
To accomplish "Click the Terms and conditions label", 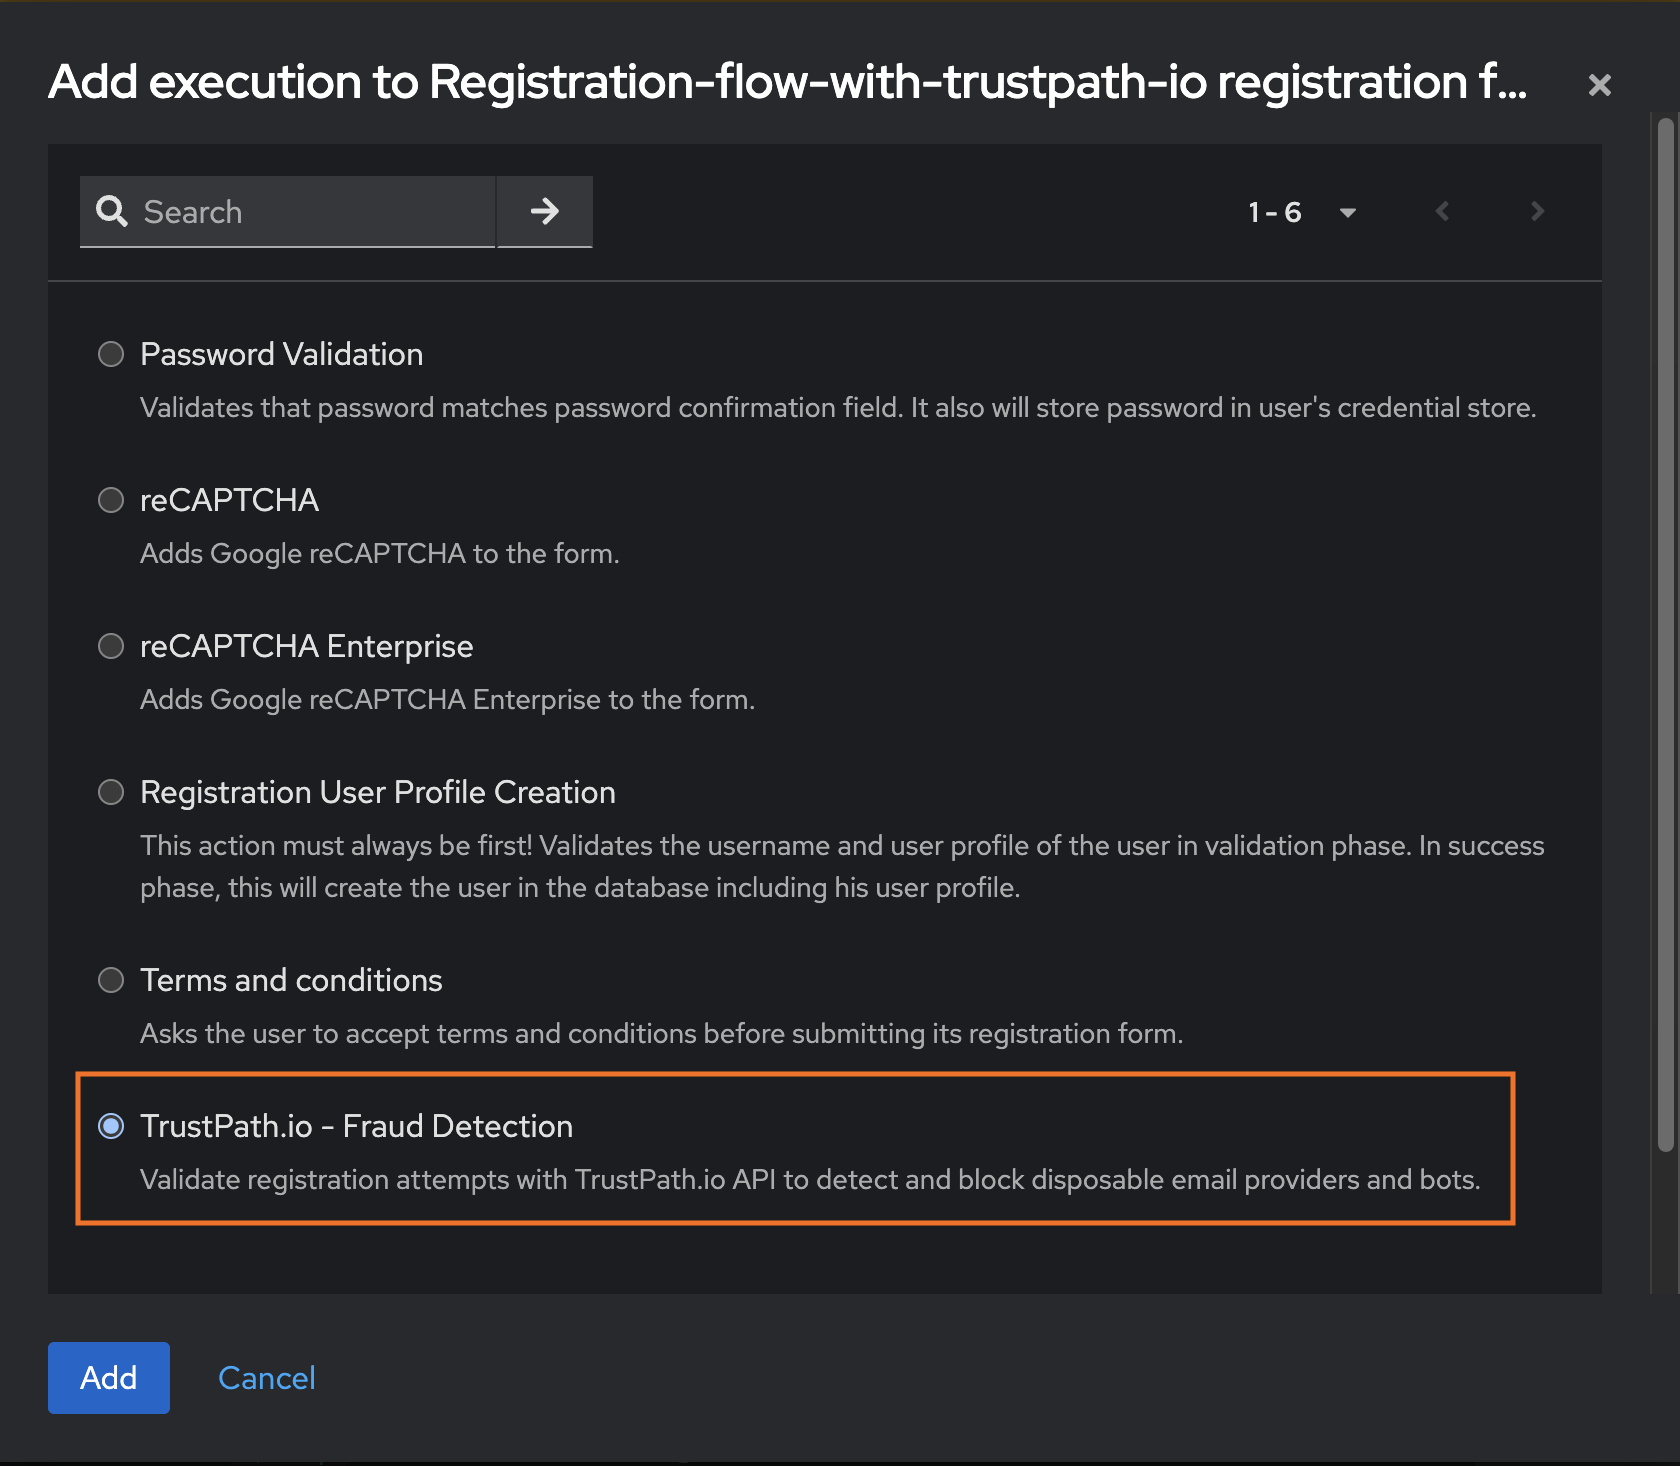I will (x=290, y=980).
